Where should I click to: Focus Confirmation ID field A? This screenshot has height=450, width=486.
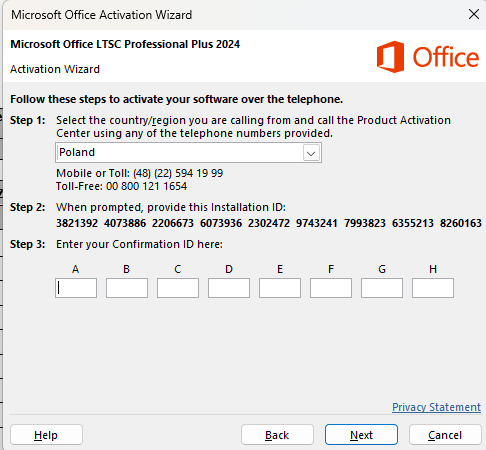[76, 288]
